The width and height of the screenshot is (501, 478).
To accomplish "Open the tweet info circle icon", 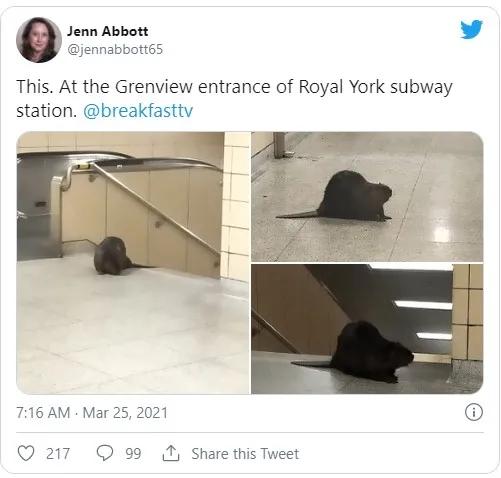I will (x=473, y=412).
